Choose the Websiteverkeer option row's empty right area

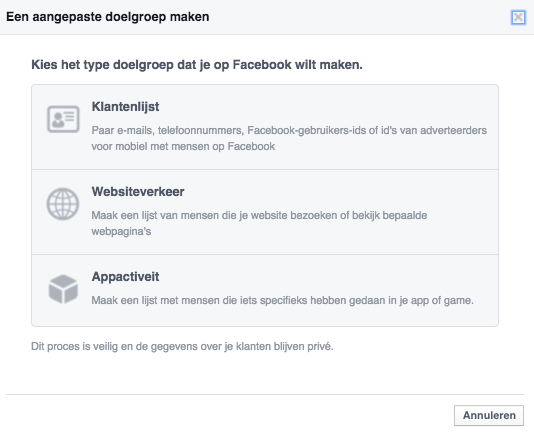[375, 191]
